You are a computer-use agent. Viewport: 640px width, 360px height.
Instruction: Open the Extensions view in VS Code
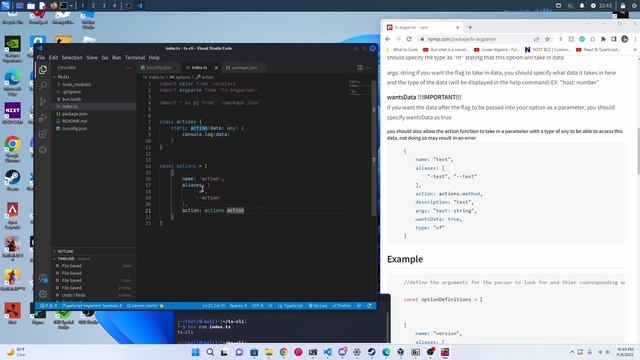[x=43, y=134]
